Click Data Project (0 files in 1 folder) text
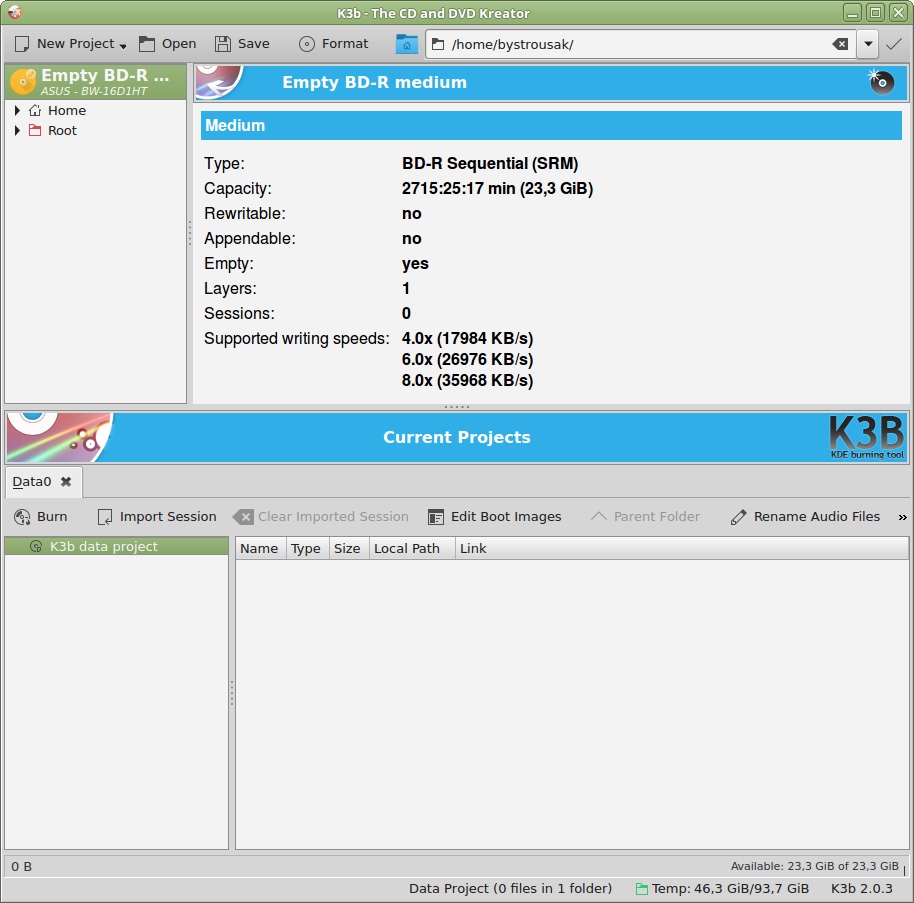 click(511, 888)
